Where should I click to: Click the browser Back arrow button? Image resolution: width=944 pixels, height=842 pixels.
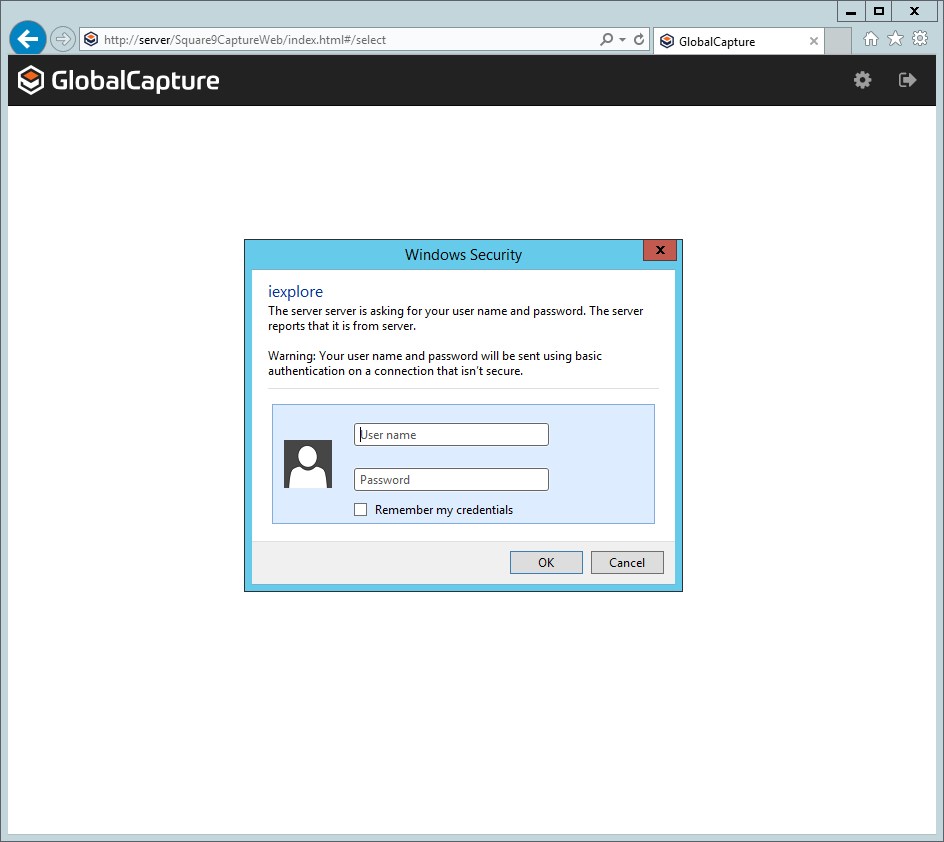tap(28, 39)
